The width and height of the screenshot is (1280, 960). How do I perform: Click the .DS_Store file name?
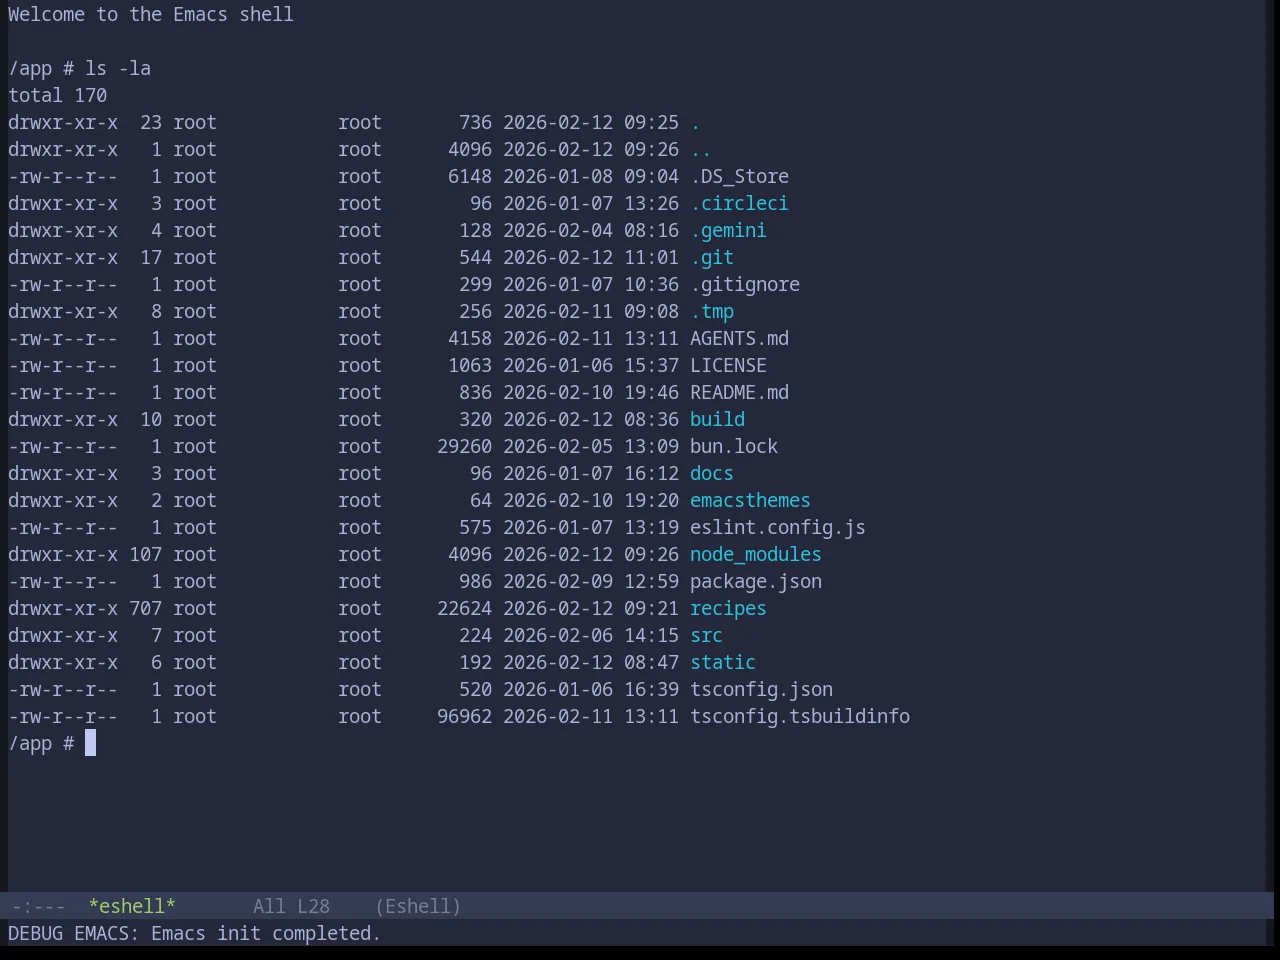coord(739,176)
